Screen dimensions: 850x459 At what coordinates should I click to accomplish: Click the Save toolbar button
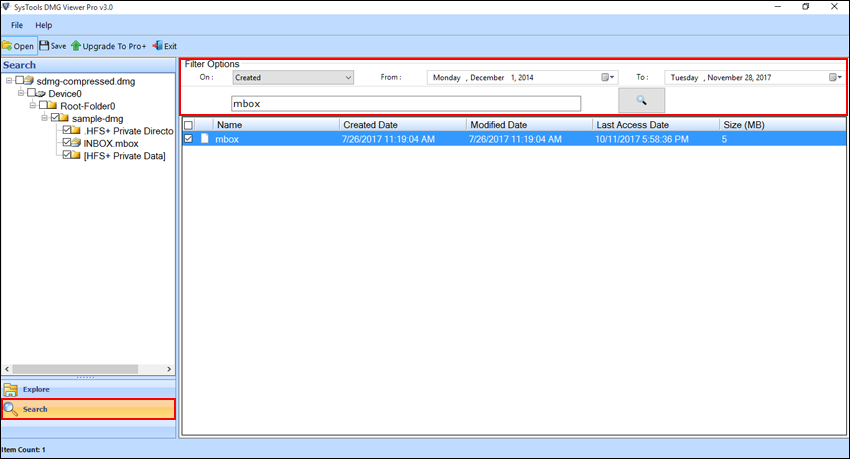[53, 46]
